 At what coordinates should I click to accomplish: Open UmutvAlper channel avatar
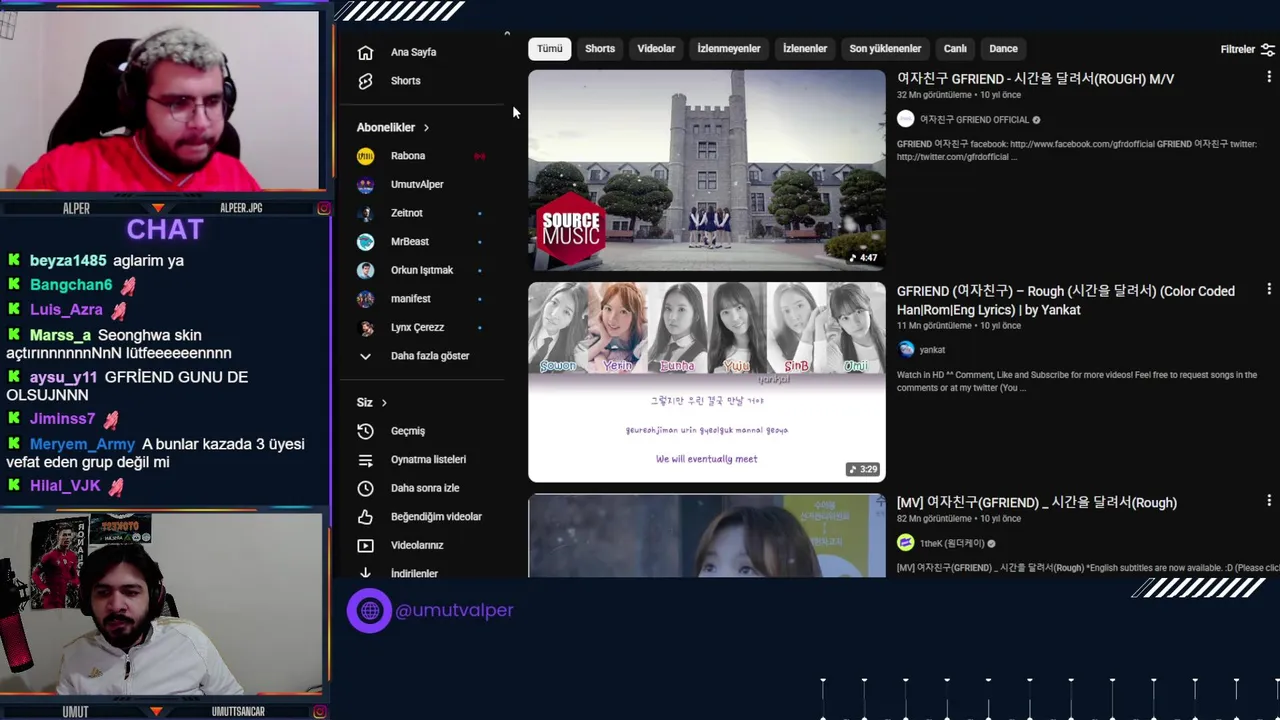pyautogui.click(x=366, y=185)
